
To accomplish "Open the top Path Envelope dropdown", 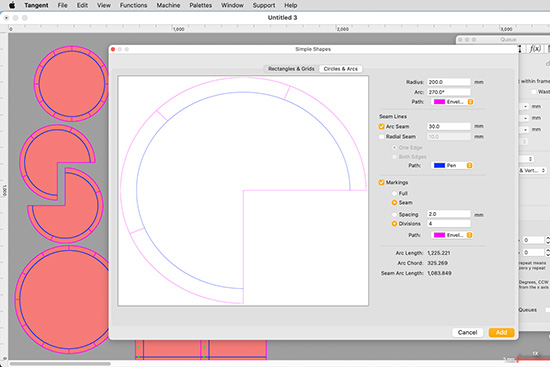I will (453, 102).
